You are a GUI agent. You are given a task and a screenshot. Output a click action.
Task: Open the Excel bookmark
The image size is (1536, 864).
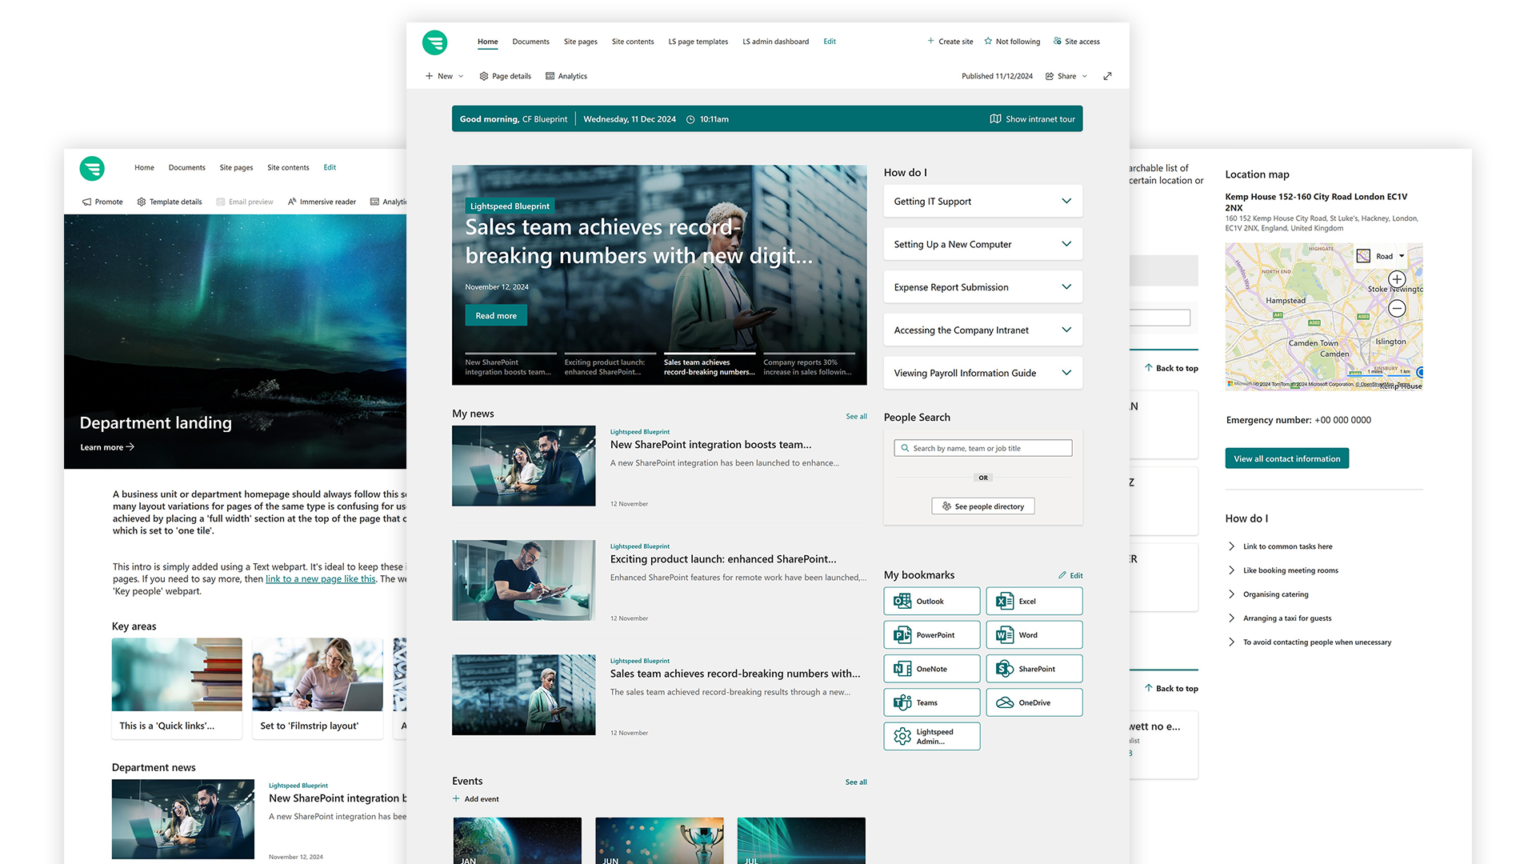coord(1034,600)
